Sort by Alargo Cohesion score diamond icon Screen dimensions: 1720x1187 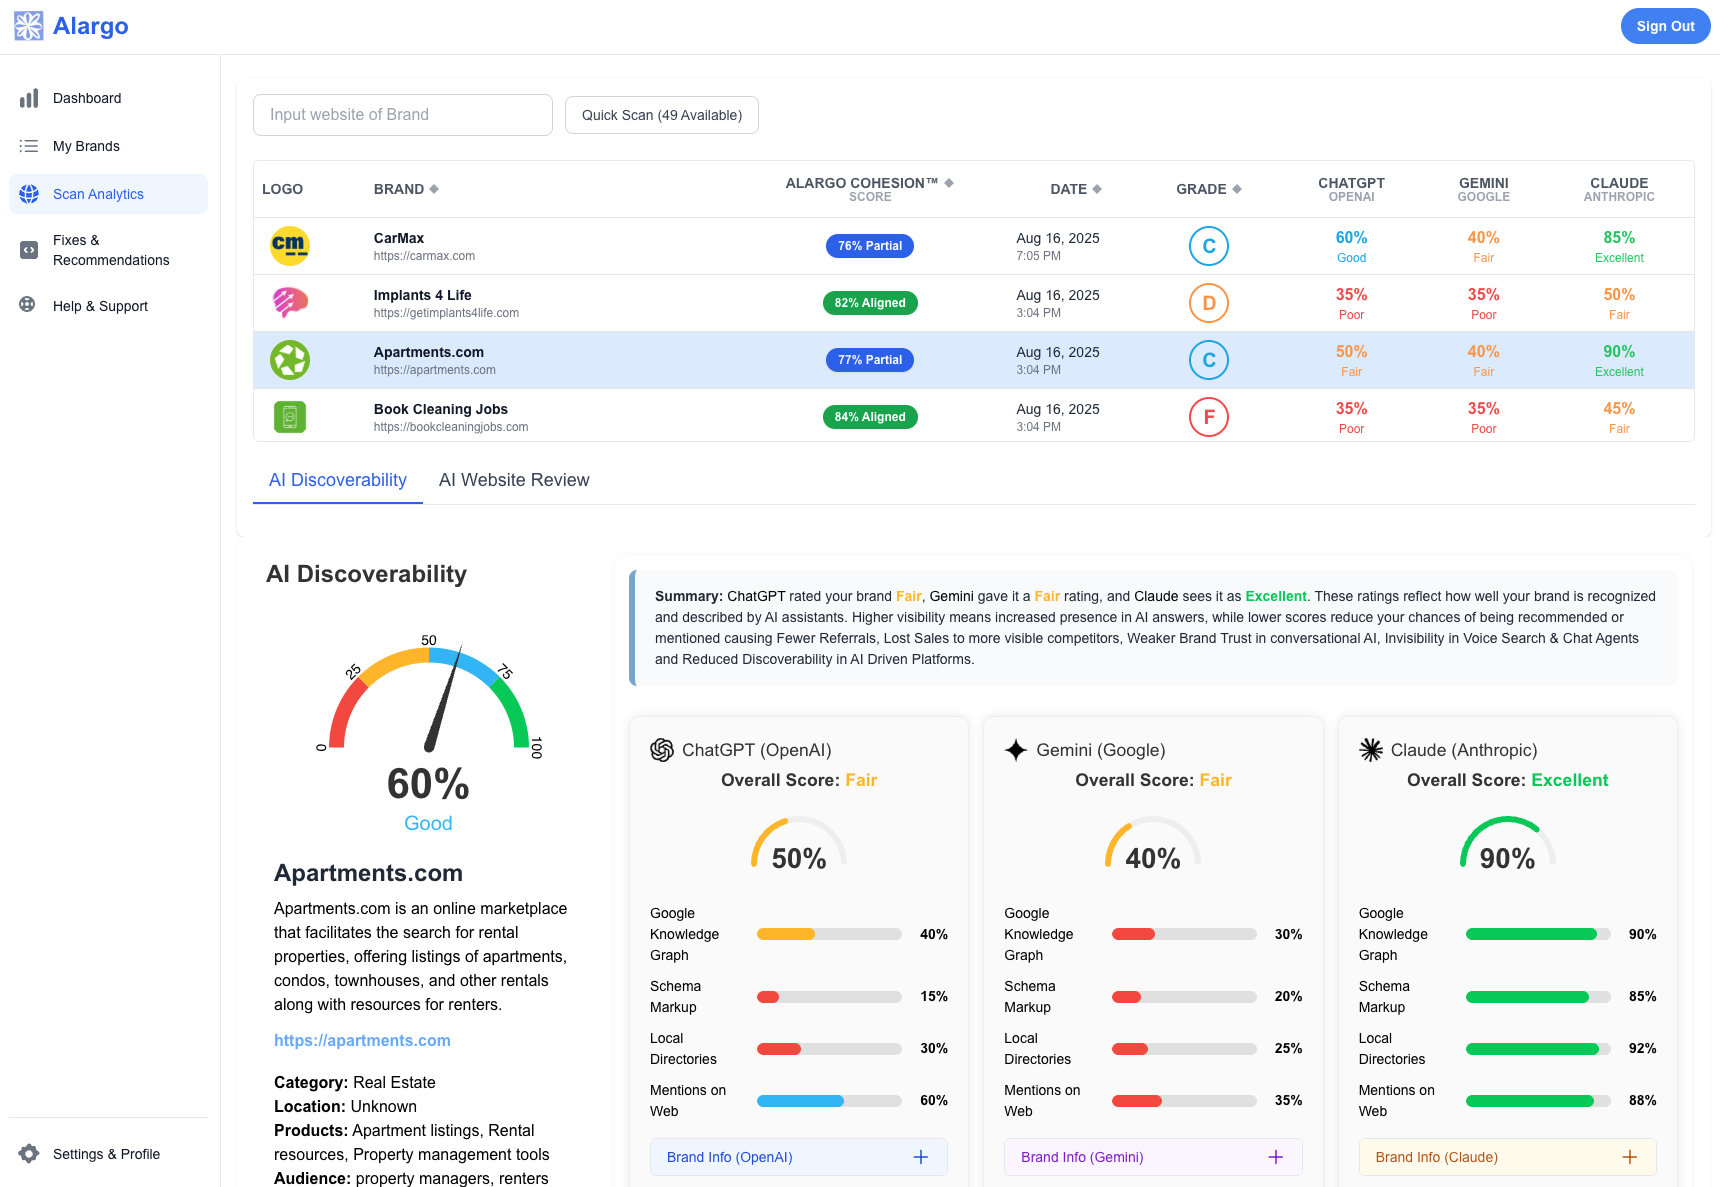coord(949,183)
